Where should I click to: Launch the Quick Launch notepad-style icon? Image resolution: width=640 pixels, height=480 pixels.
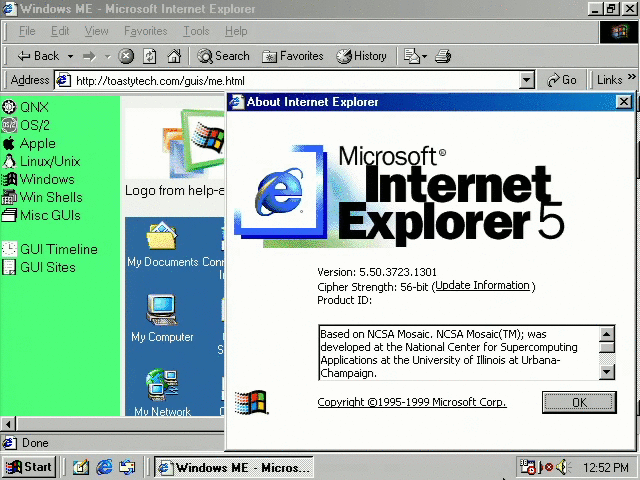coord(81,467)
